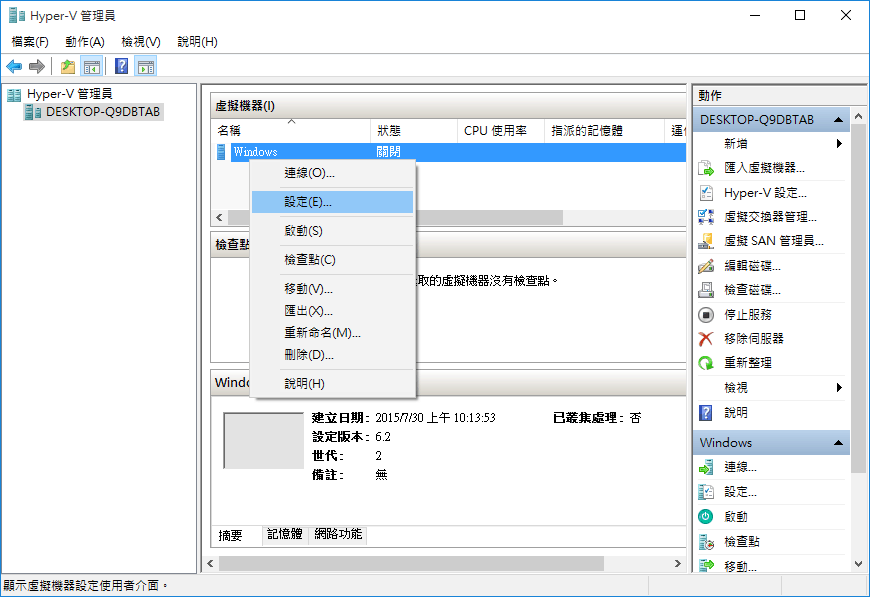
Task: Click the 虛擬交換器管理 icon
Action: [x=706, y=217]
